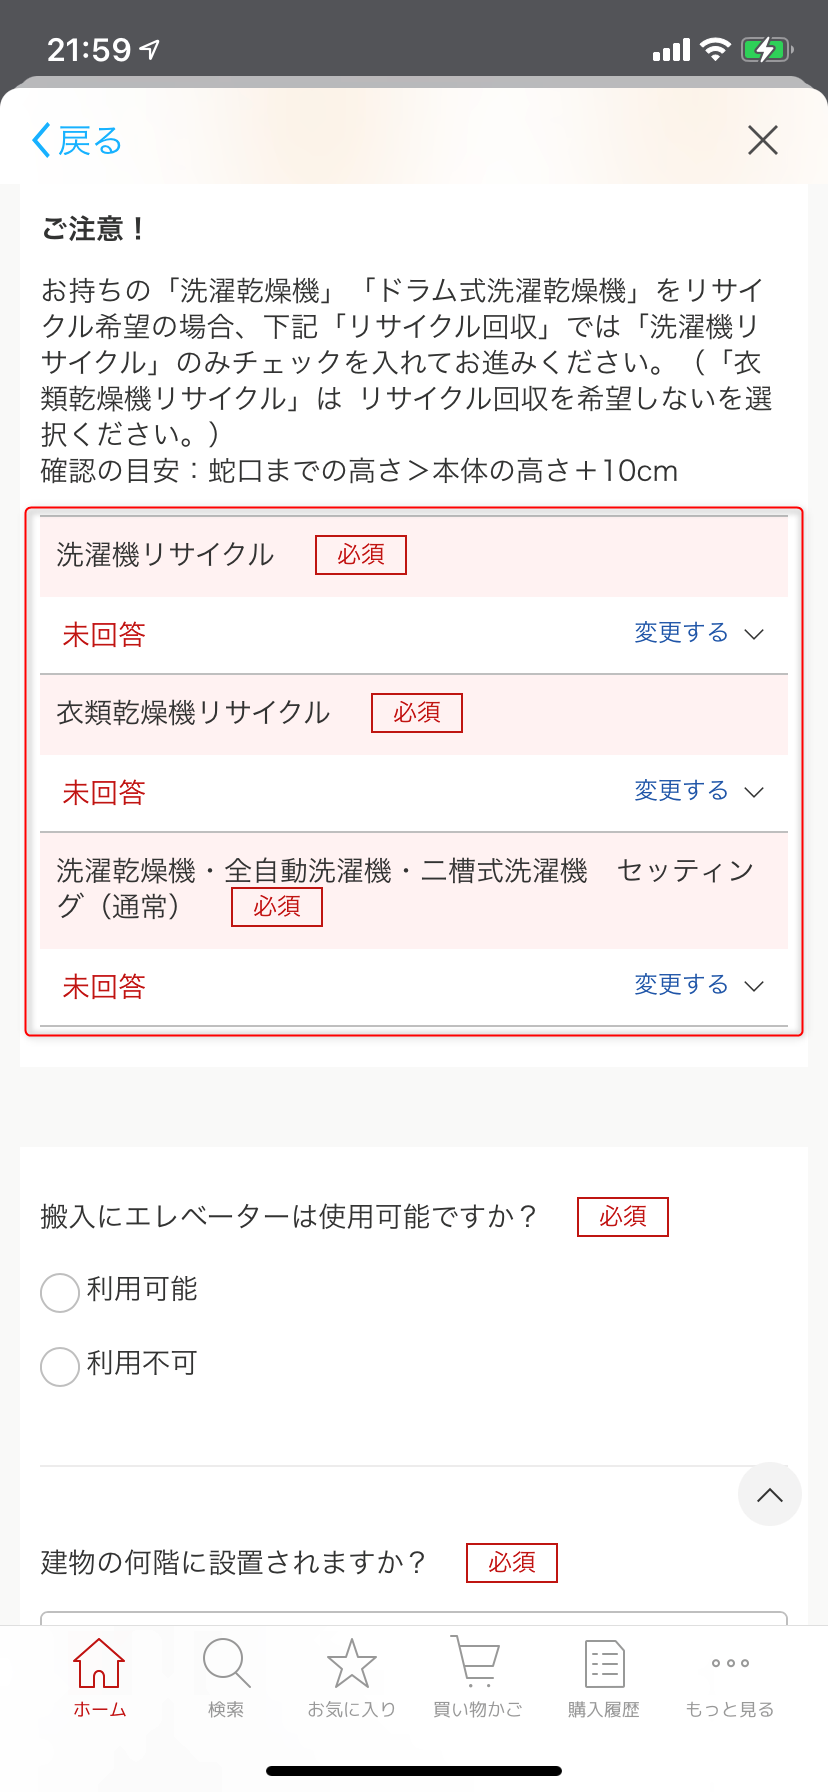Open the 買い物かご cart icon

pyautogui.click(x=477, y=1662)
